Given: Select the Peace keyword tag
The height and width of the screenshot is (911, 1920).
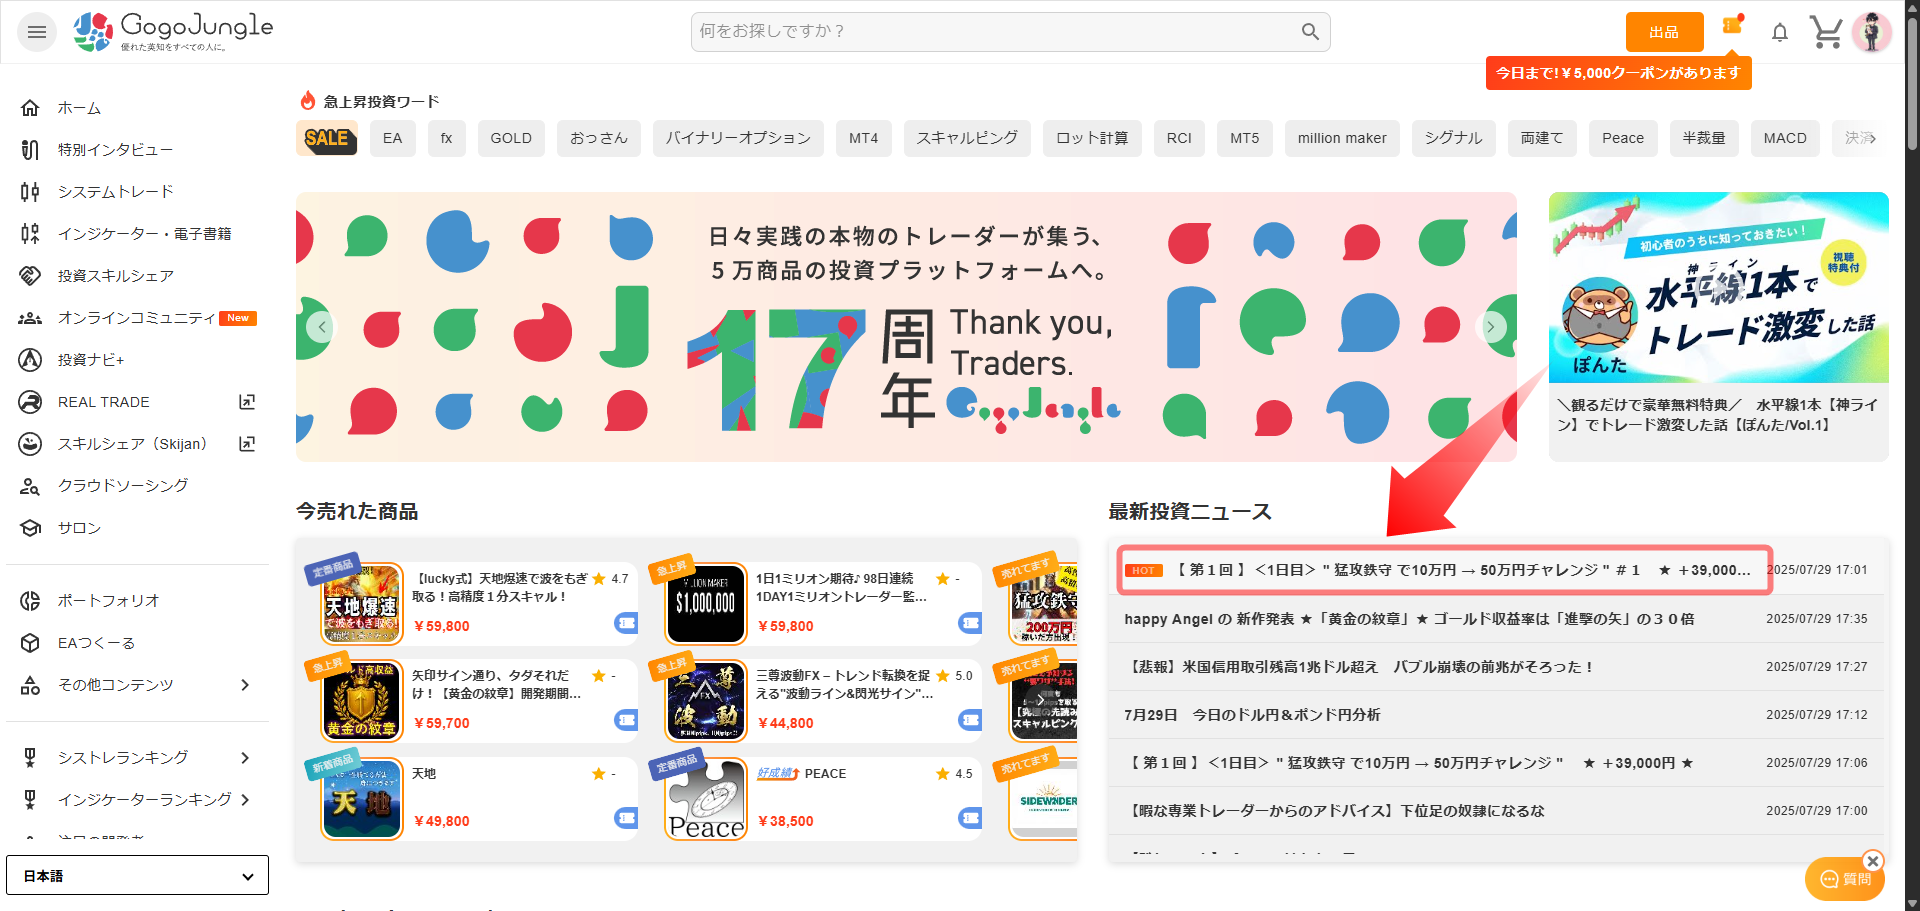Looking at the screenshot, I should tap(1623, 138).
